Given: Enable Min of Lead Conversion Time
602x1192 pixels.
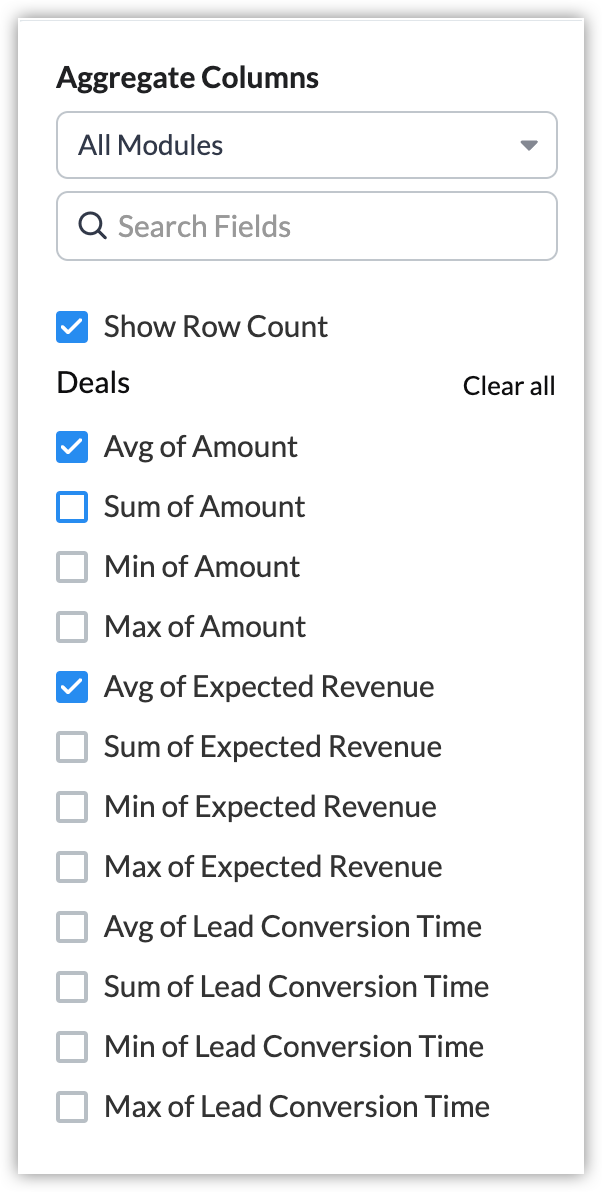Looking at the screenshot, I should point(72,1047).
